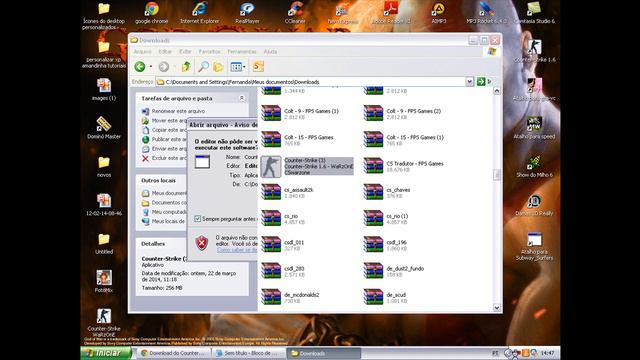640x360 pixels.
Task: Click 'Excluir este arquivo' task link
Action: coord(164,158)
